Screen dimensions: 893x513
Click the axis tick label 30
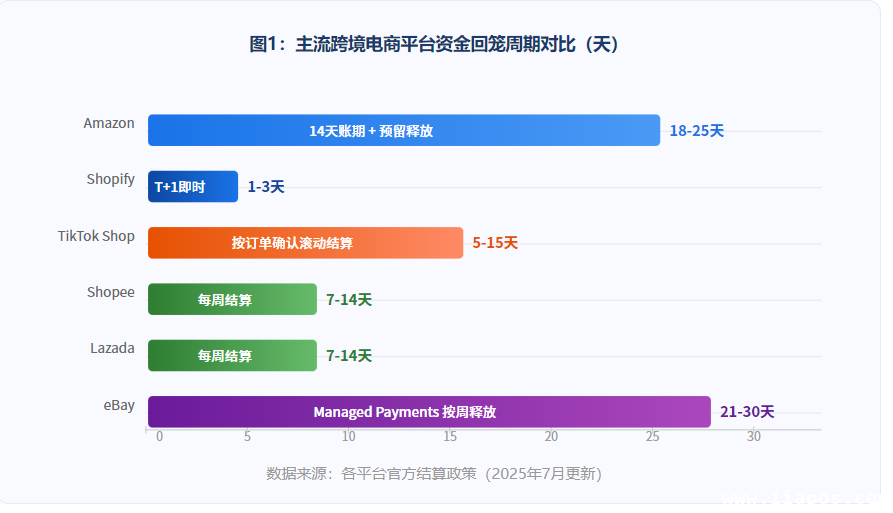(x=753, y=437)
